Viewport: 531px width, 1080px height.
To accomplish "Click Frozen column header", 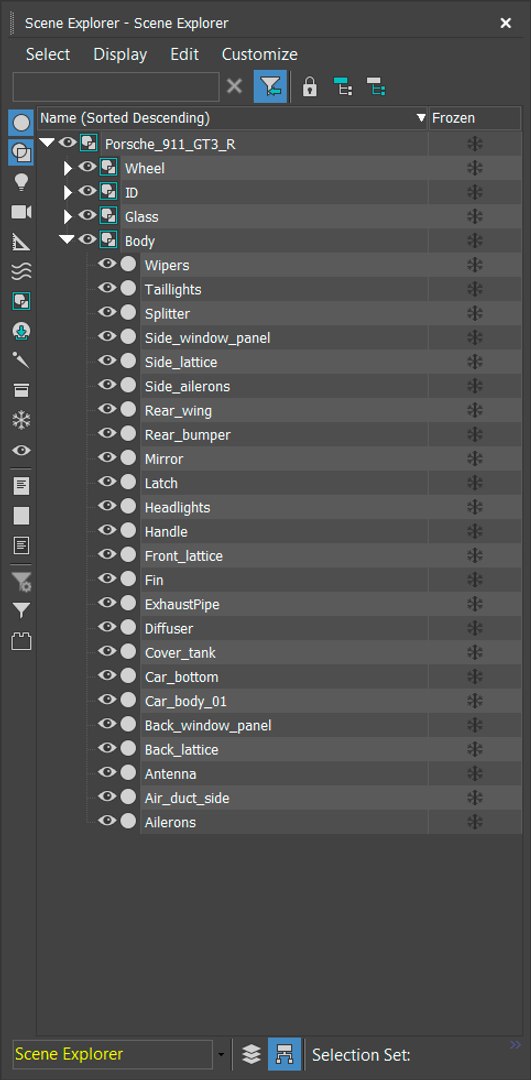I will 475,118.
